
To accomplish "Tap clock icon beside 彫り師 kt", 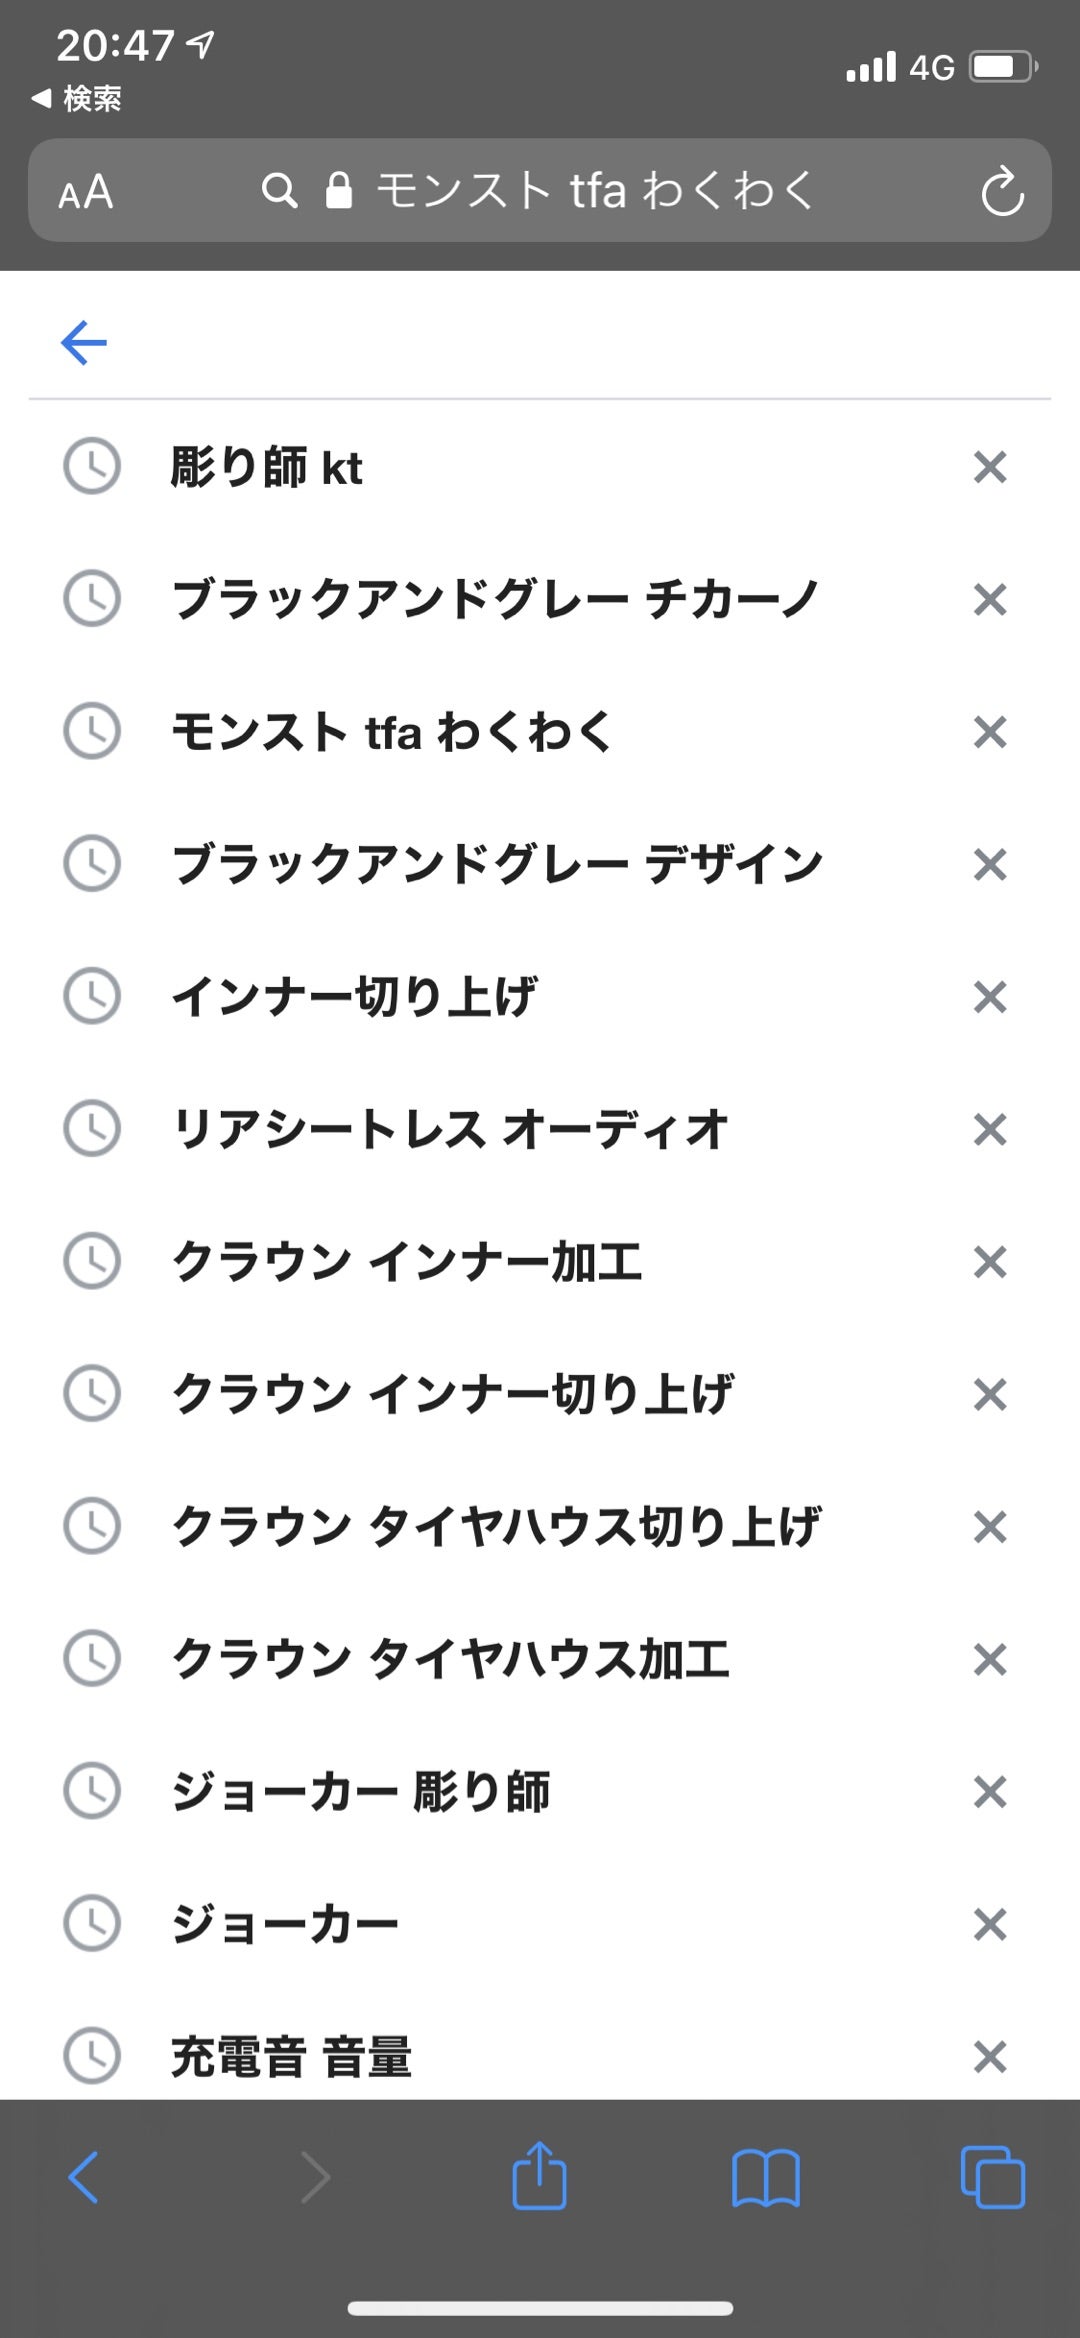I will pyautogui.click(x=92, y=466).
